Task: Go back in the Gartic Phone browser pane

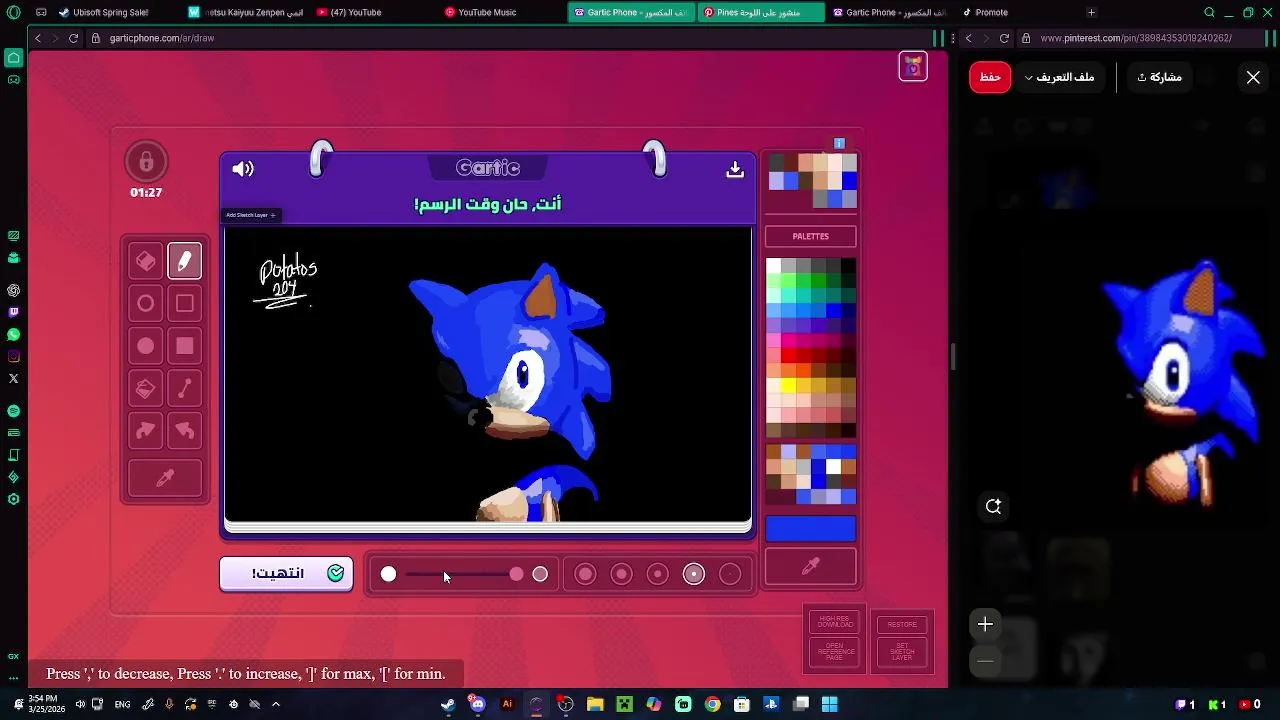Action: click(38, 38)
